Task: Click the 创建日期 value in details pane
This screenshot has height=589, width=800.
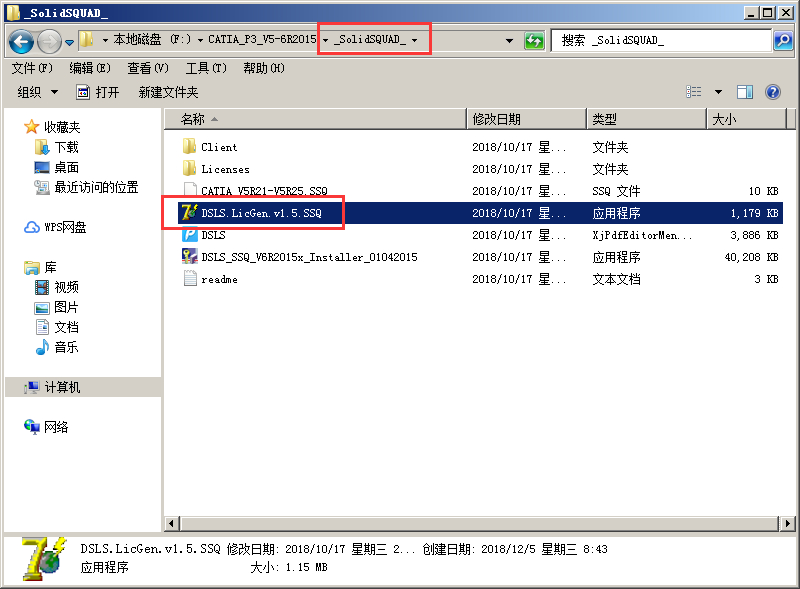Action: coord(544,549)
